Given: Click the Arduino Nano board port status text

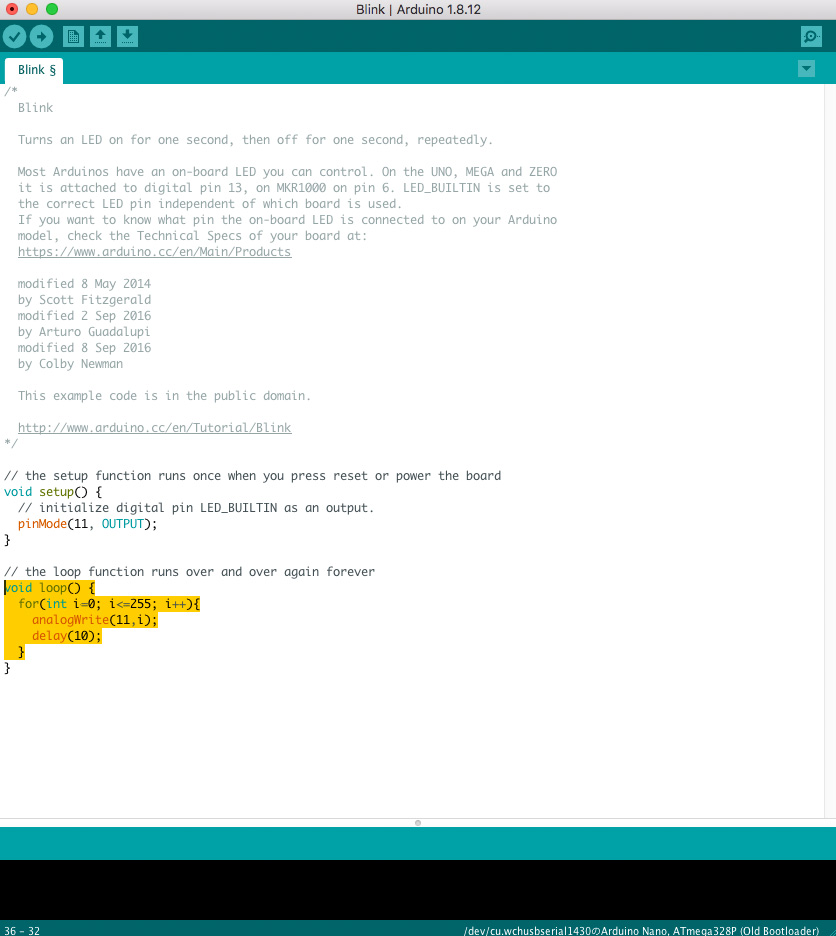Looking at the screenshot, I should pos(641,931).
